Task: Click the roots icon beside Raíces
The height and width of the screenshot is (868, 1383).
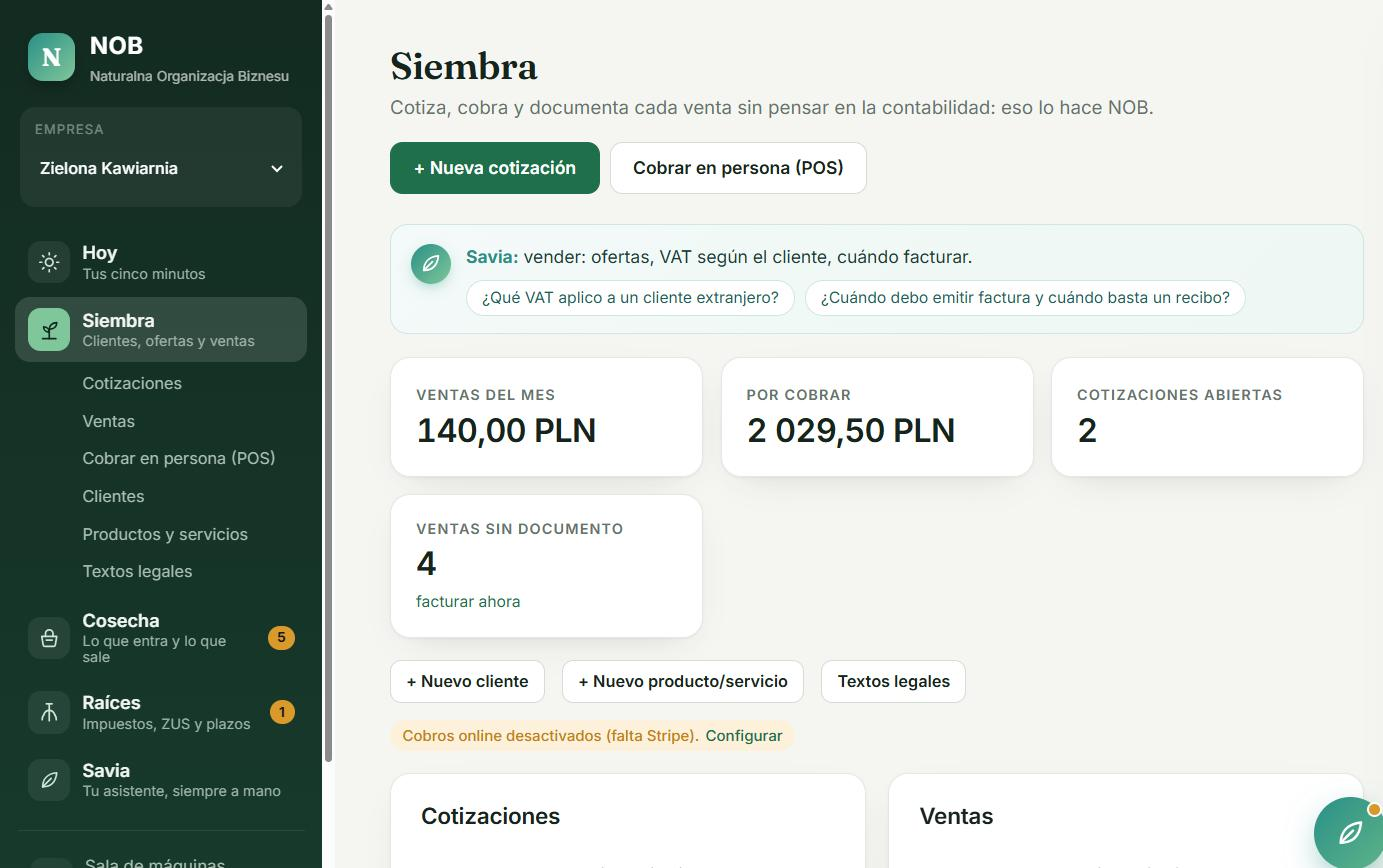Action: 49,712
